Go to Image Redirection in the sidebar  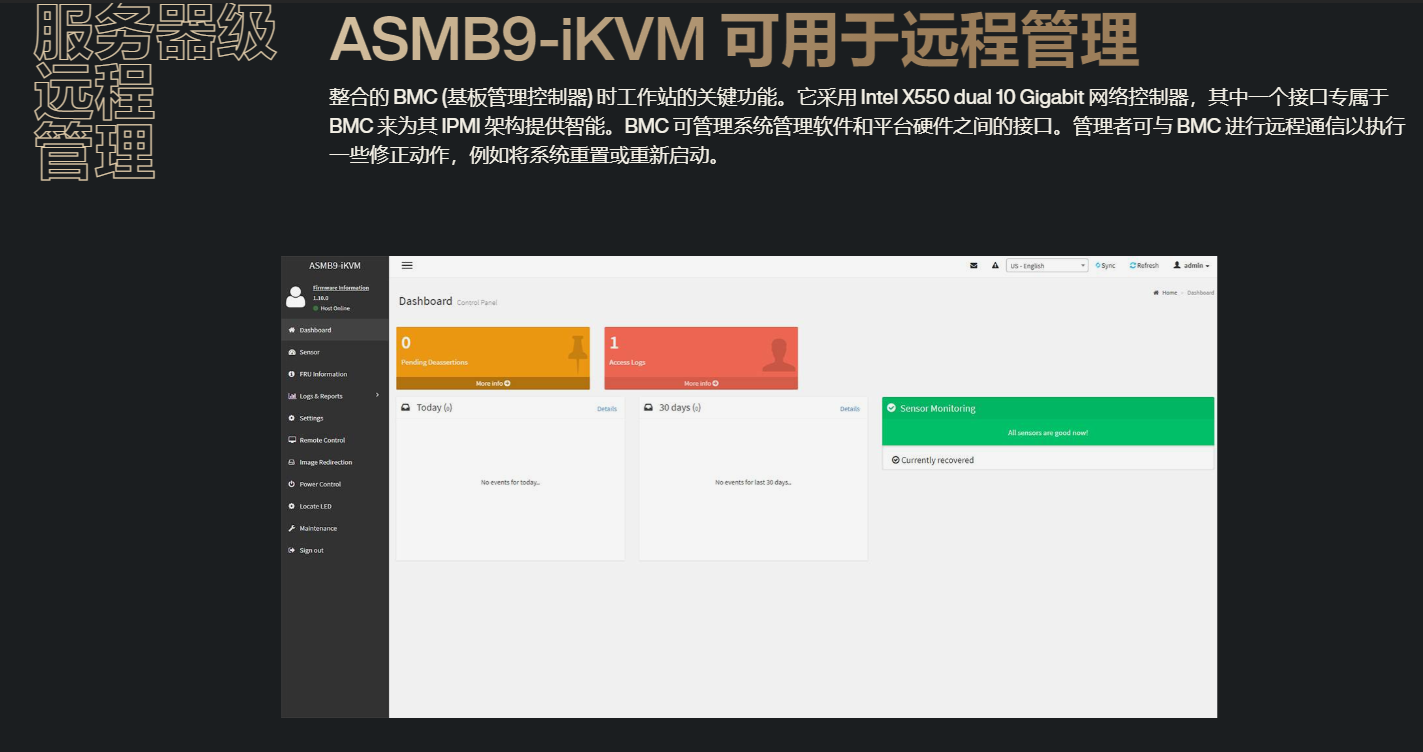[325, 462]
